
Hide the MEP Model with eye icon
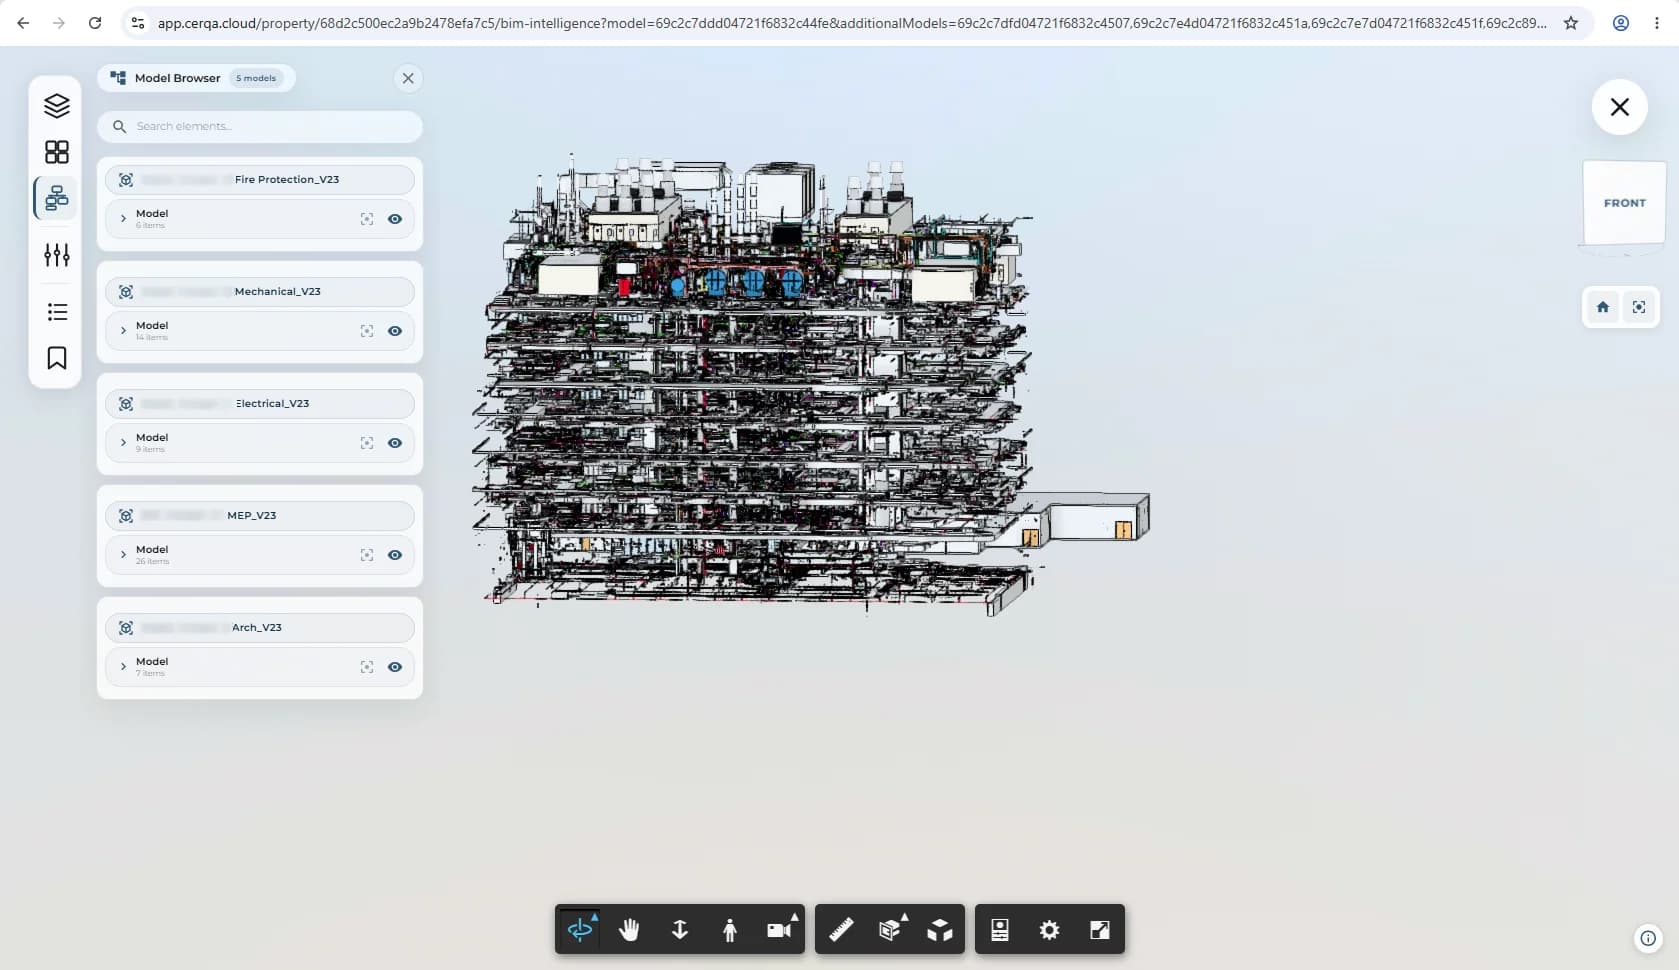[x=395, y=555]
